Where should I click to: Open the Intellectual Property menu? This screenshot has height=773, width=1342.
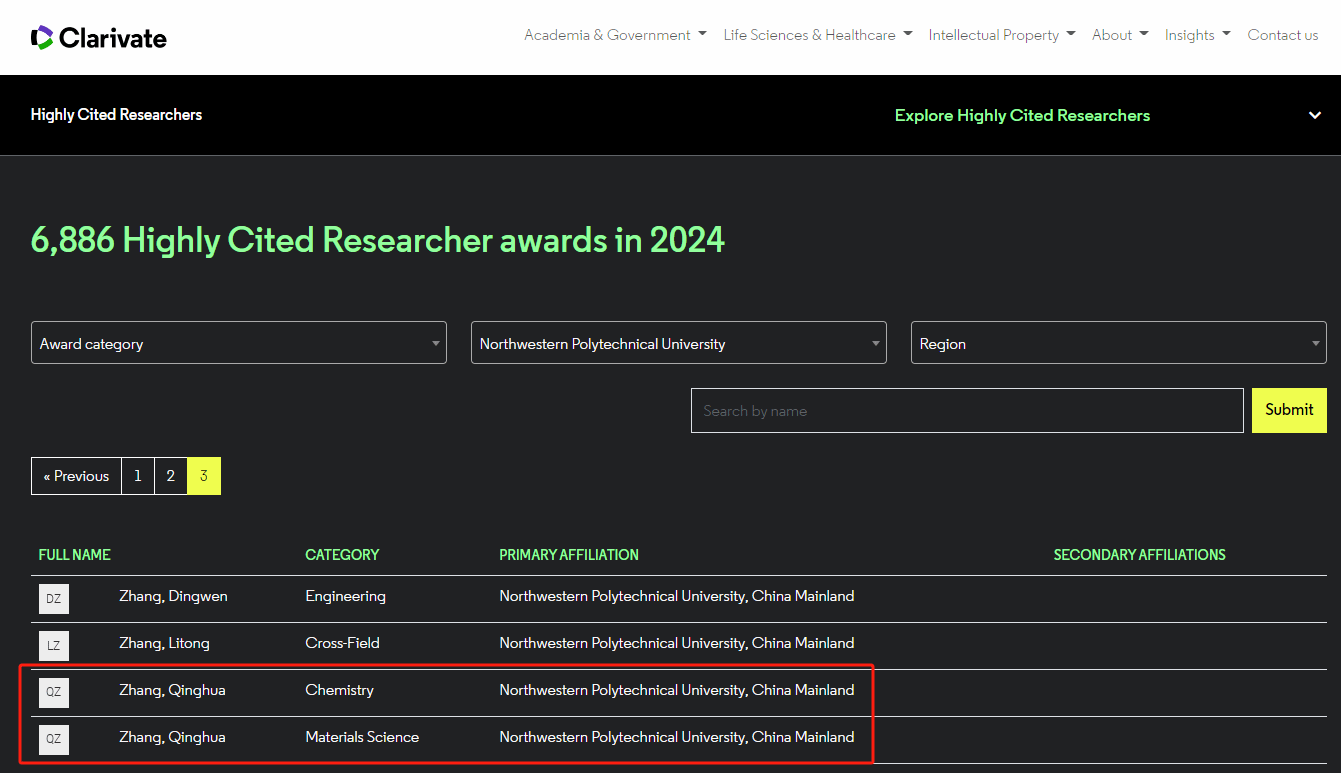click(x=1001, y=35)
